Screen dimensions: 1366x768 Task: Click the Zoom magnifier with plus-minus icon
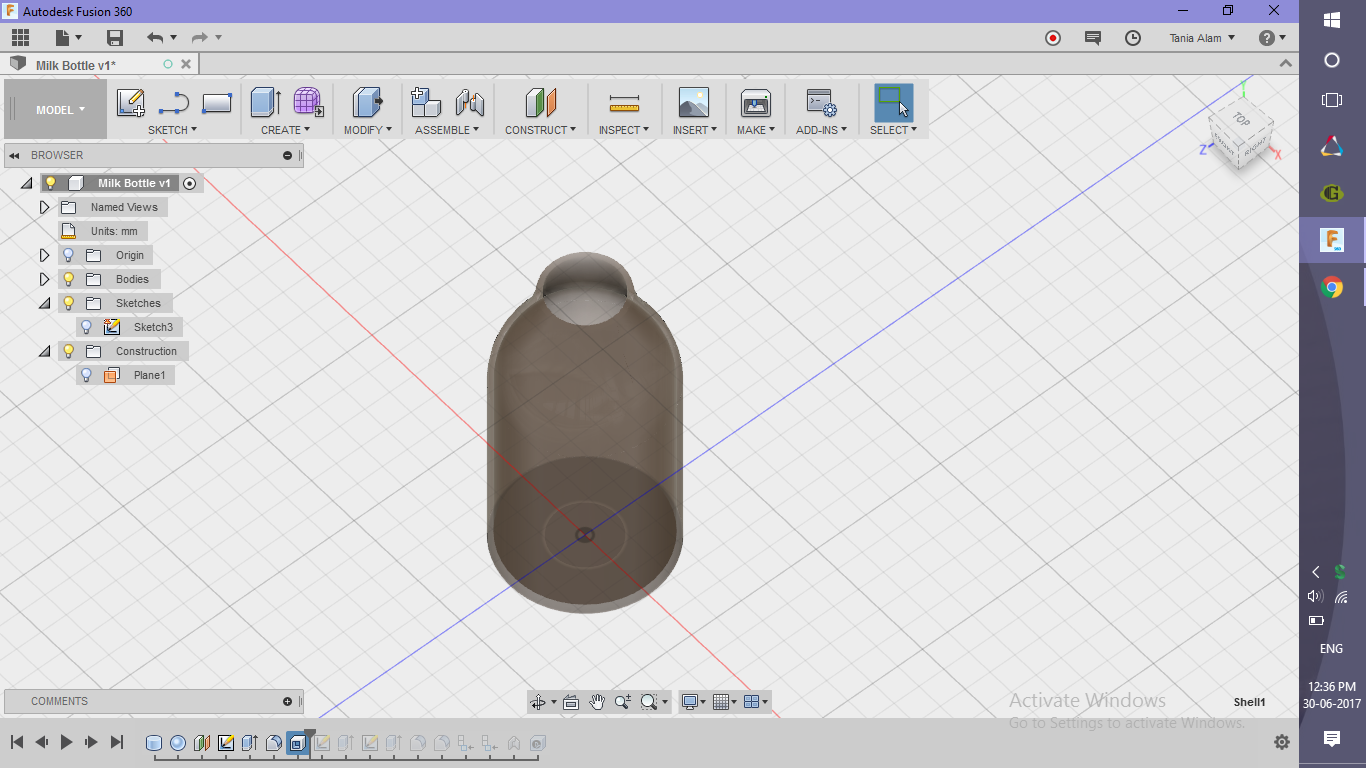(x=623, y=702)
